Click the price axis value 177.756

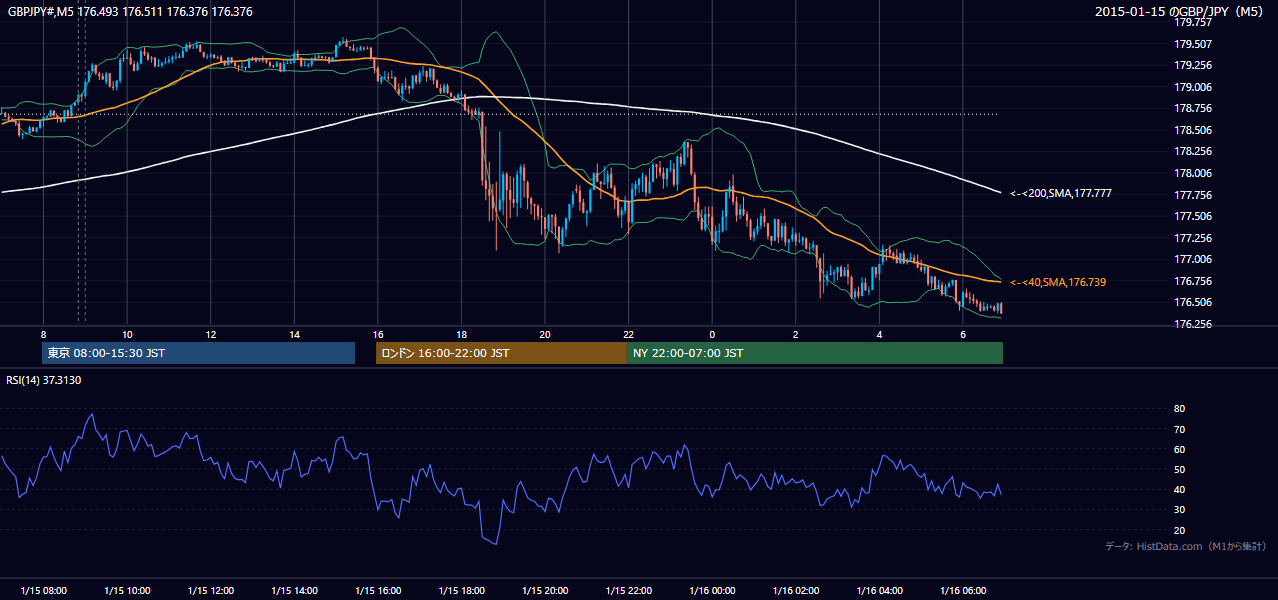[1195, 195]
